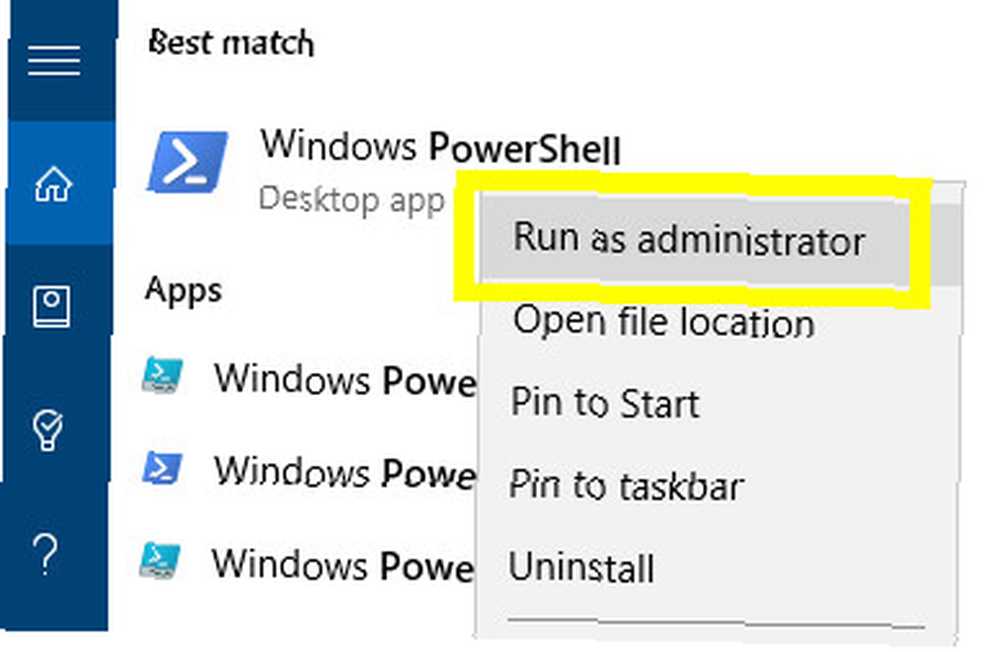The height and width of the screenshot is (652, 1000).
Task: Click the Desktop app subtitle text
Action: click(x=351, y=200)
